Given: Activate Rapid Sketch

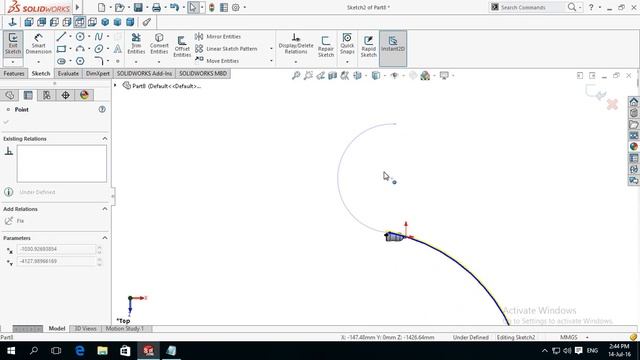Looking at the screenshot, I should point(368,46).
